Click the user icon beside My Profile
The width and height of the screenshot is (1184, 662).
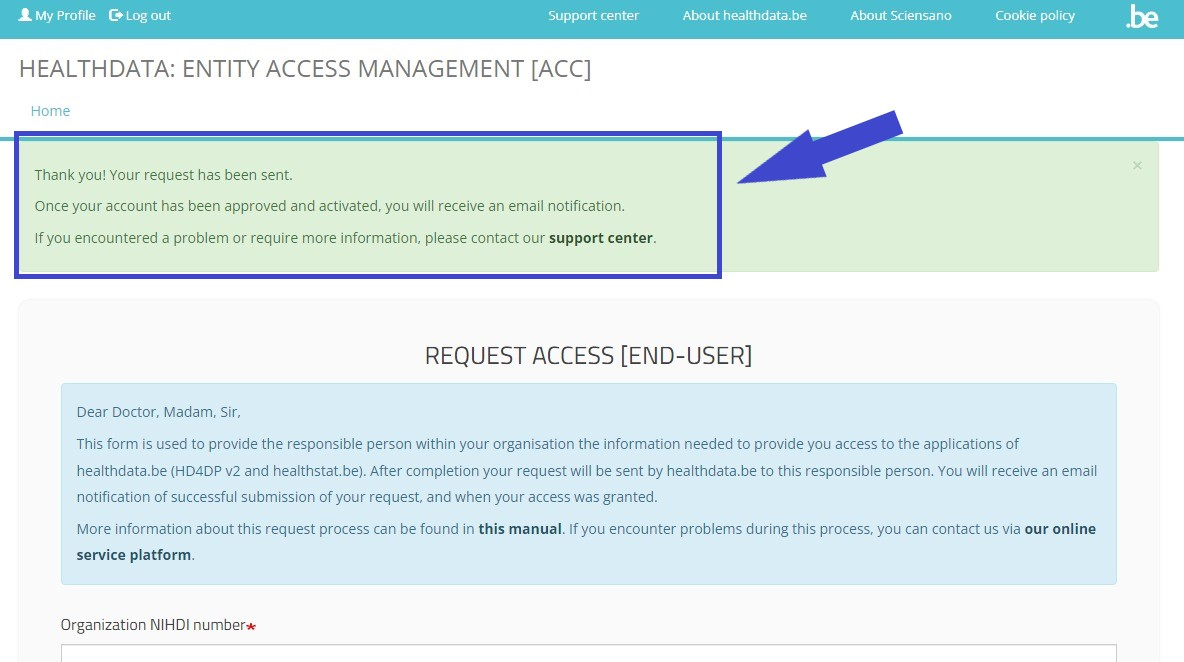25,15
